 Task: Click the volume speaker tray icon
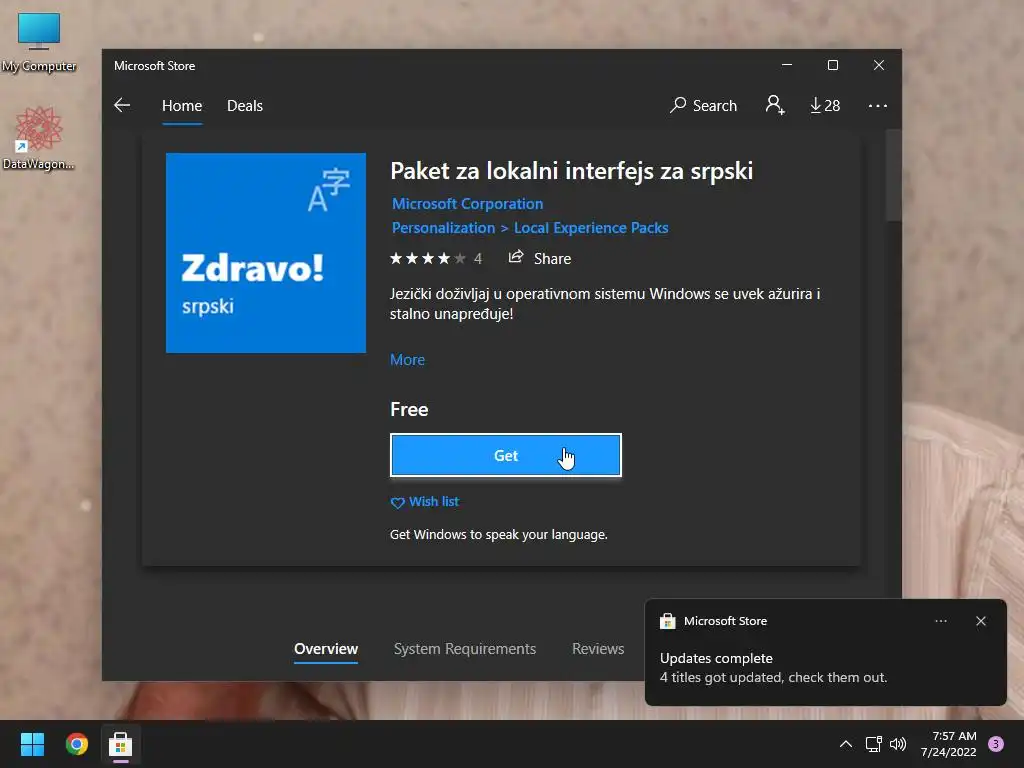click(898, 744)
